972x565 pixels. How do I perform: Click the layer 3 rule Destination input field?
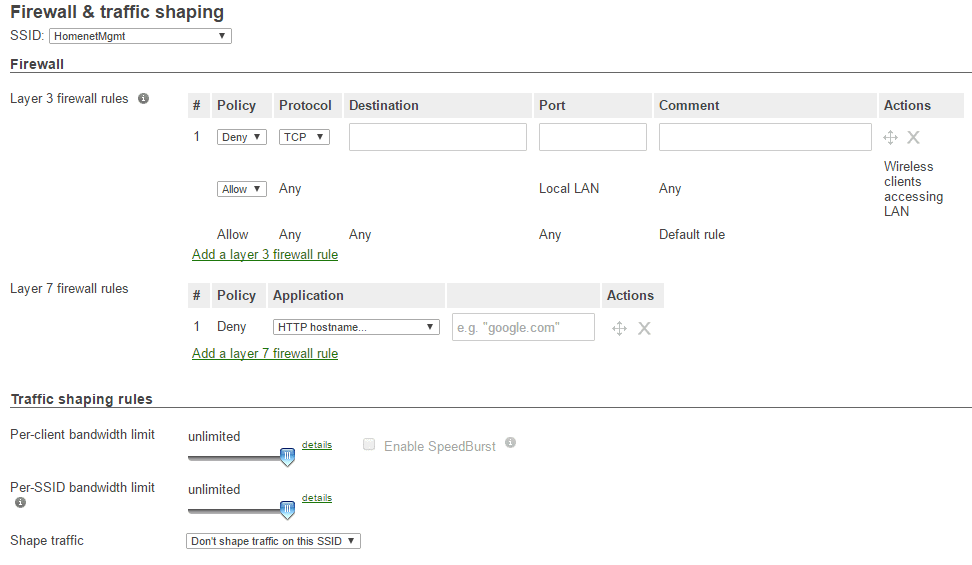click(437, 137)
